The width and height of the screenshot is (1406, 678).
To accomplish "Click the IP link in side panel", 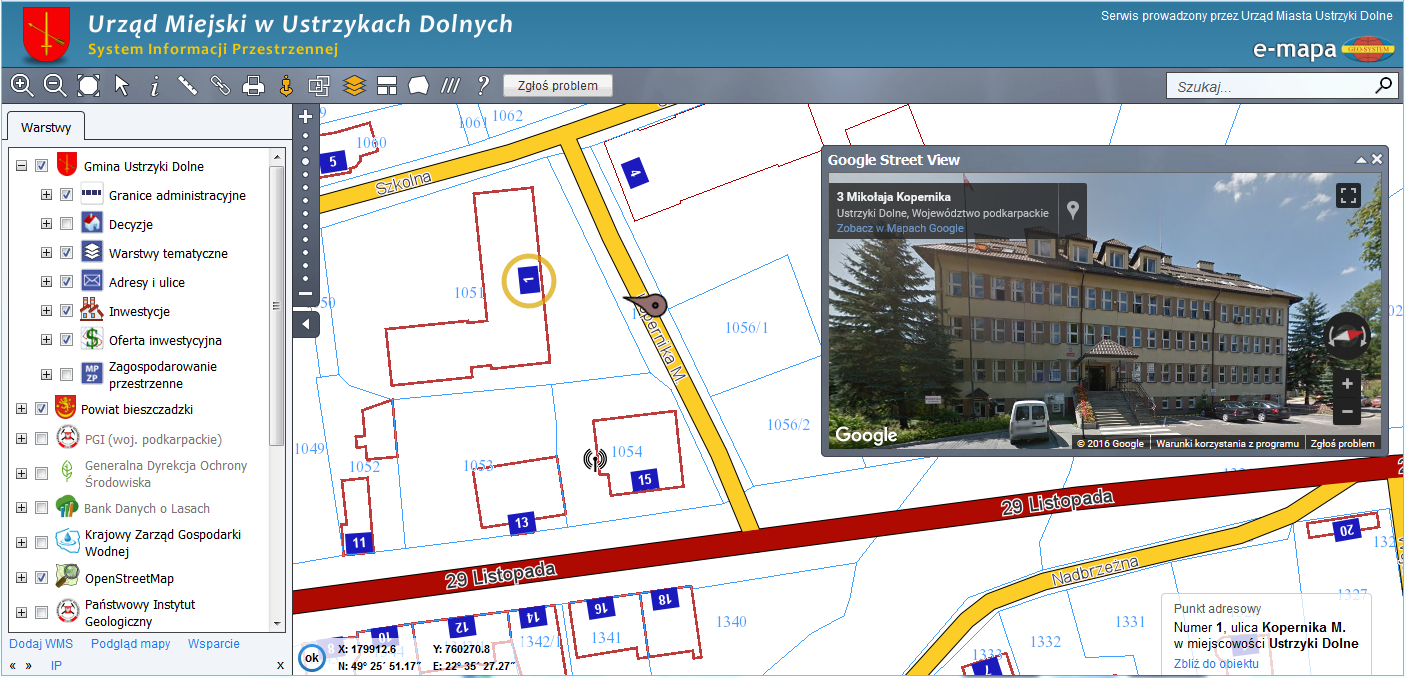I will 57,665.
